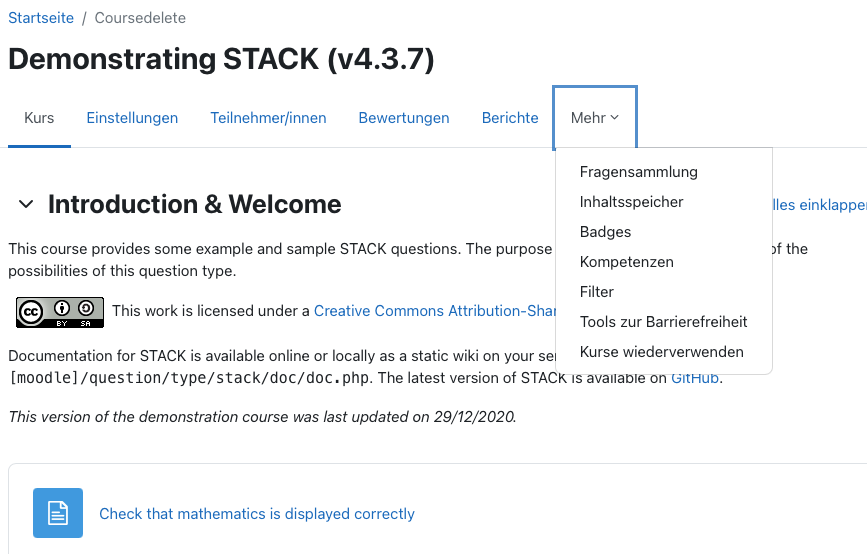Open the Einstellungen tab
867x554 pixels.
click(x=132, y=118)
